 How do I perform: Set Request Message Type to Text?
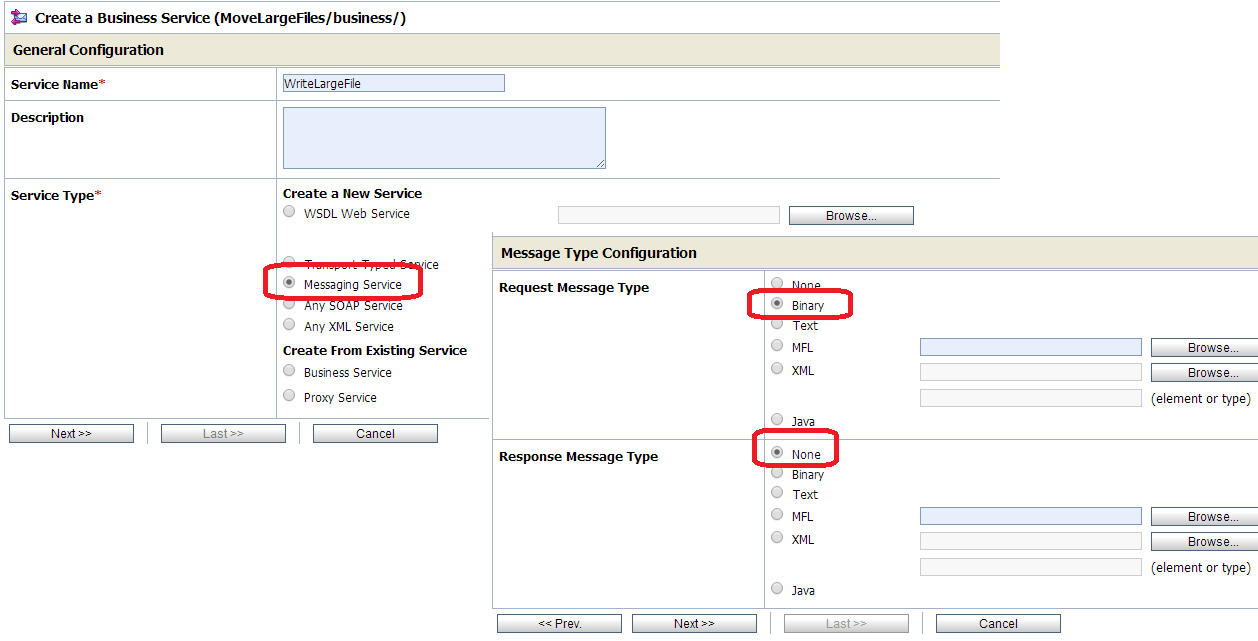777,325
